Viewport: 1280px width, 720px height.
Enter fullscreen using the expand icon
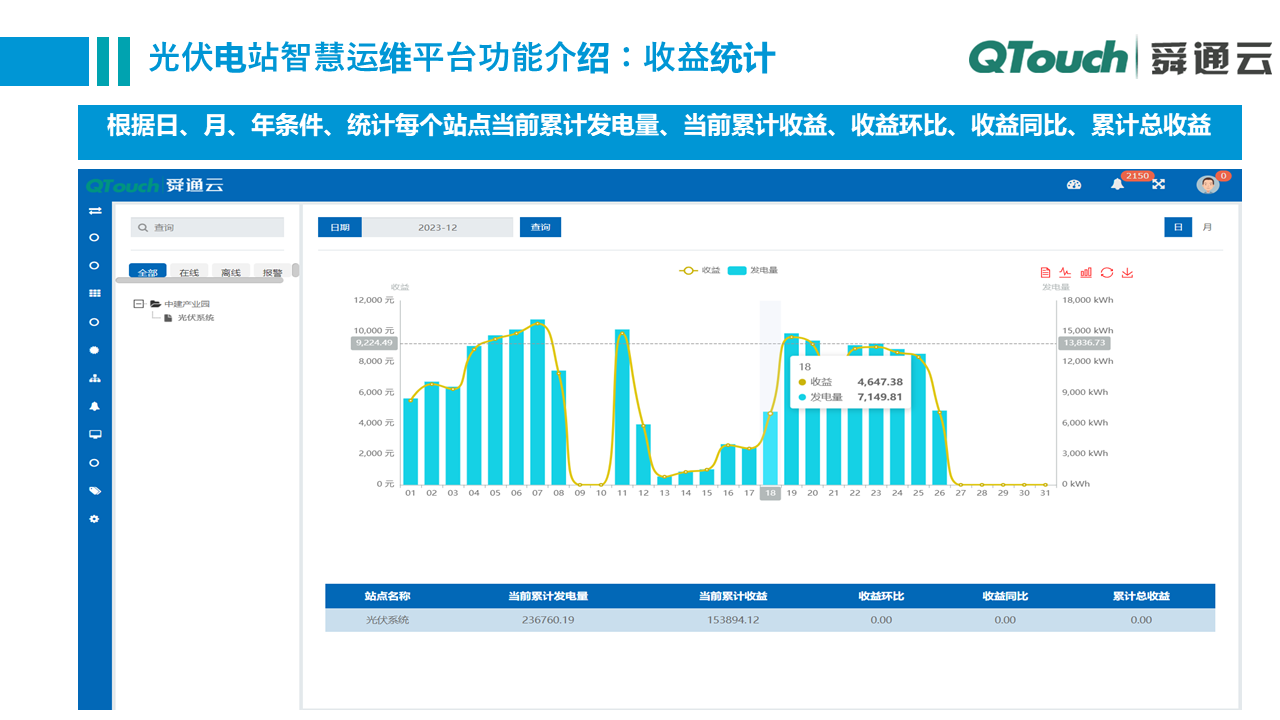tap(1158, 184)
